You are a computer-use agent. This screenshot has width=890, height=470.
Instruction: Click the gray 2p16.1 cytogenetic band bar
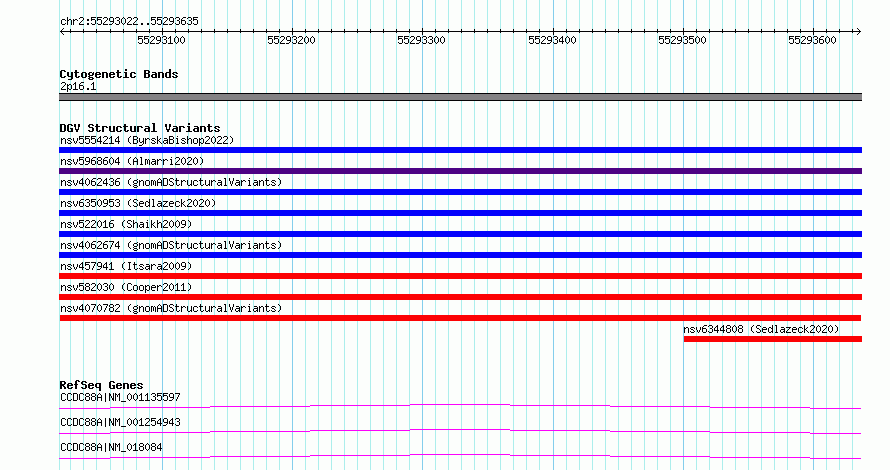point(460,97)
